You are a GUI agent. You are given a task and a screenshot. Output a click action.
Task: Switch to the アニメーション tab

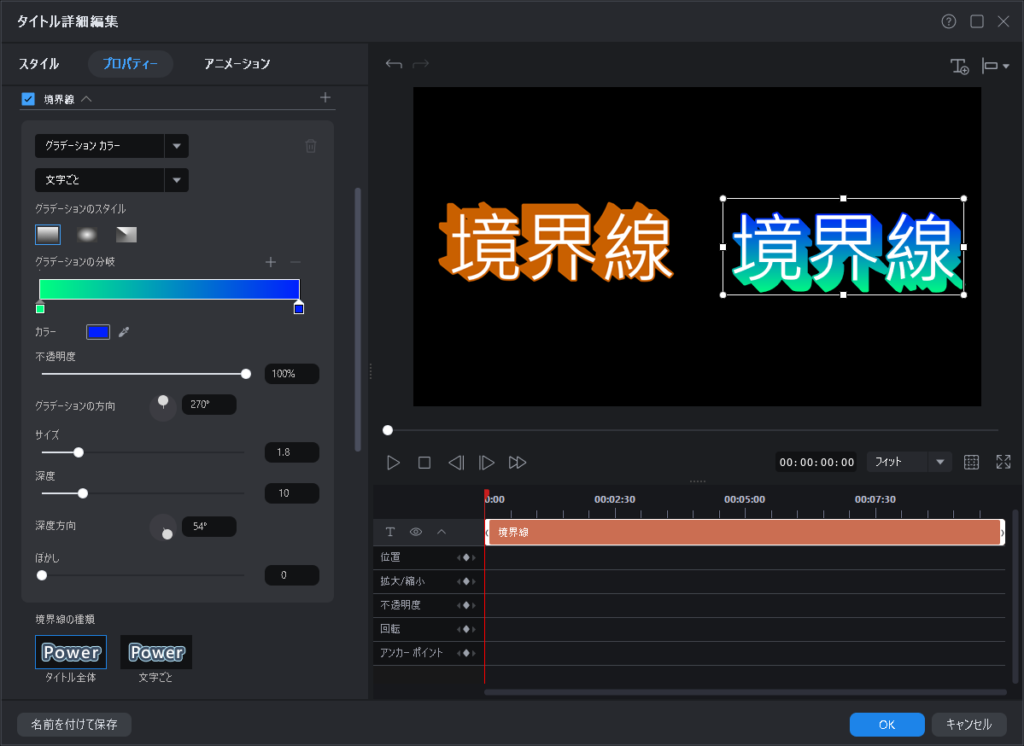(237, 64)
